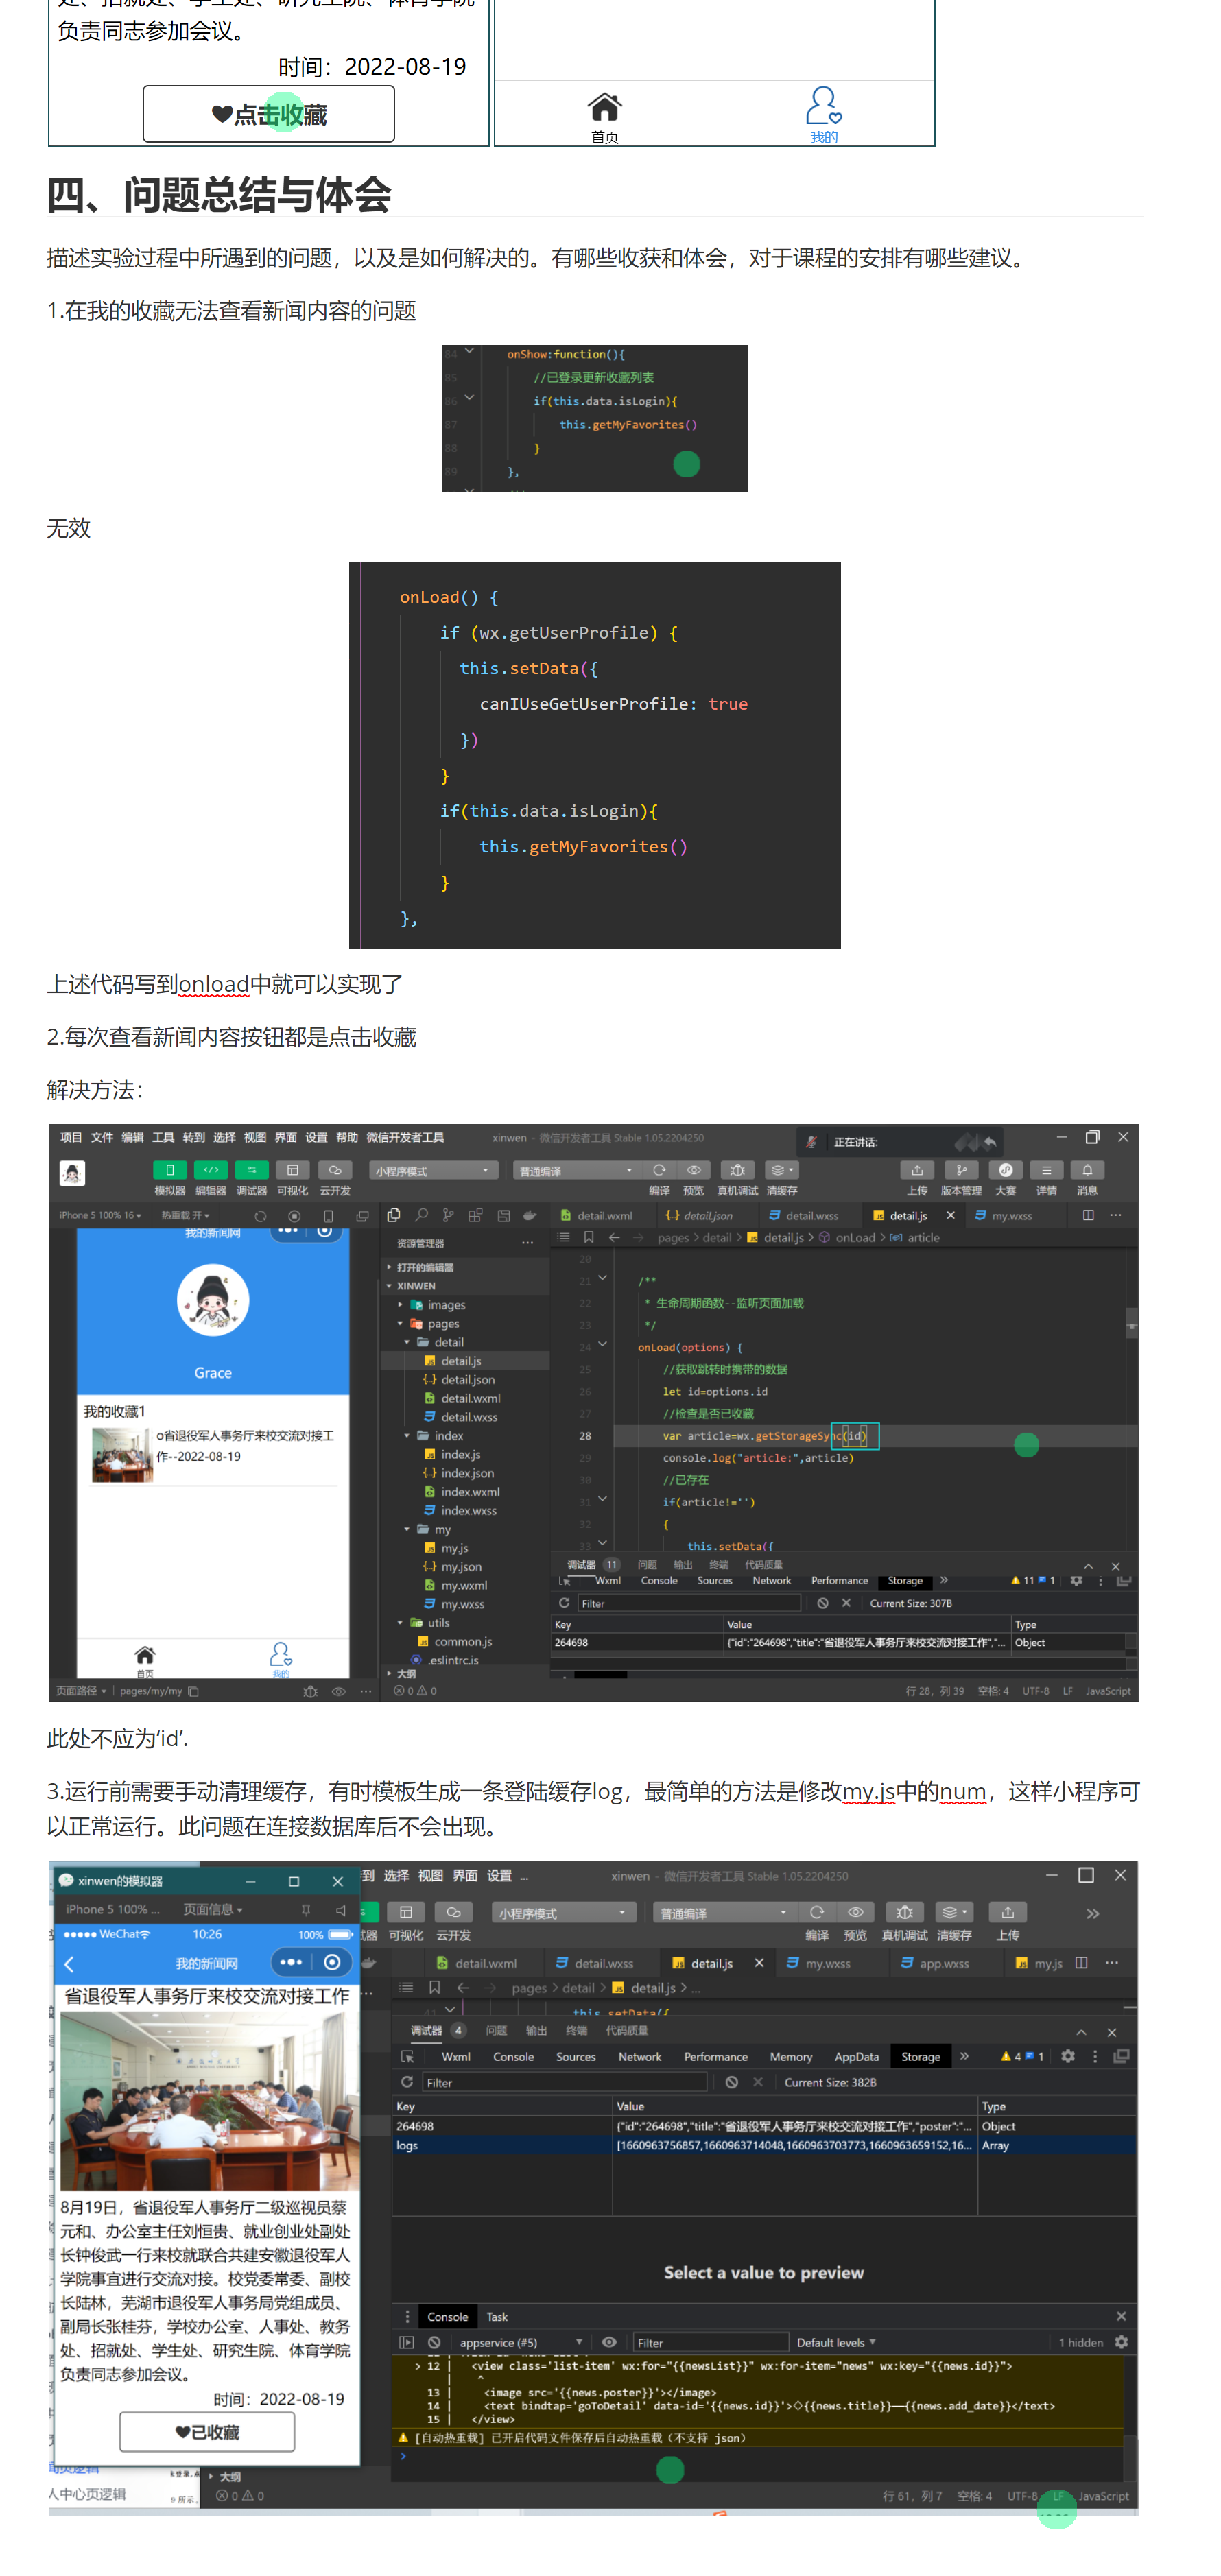Click the 首页 home tab icon in the top phone preview
The image size is (1221, 2576).
click(605, 106)
